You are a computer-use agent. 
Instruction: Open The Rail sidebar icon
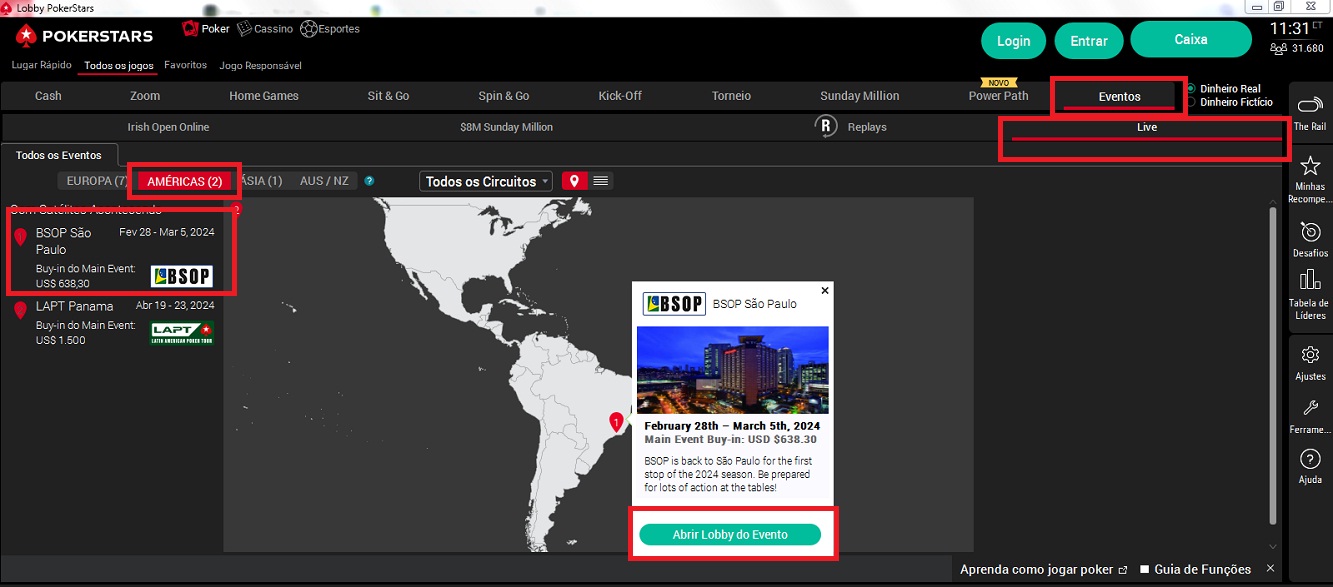[x=1309, y=106]
